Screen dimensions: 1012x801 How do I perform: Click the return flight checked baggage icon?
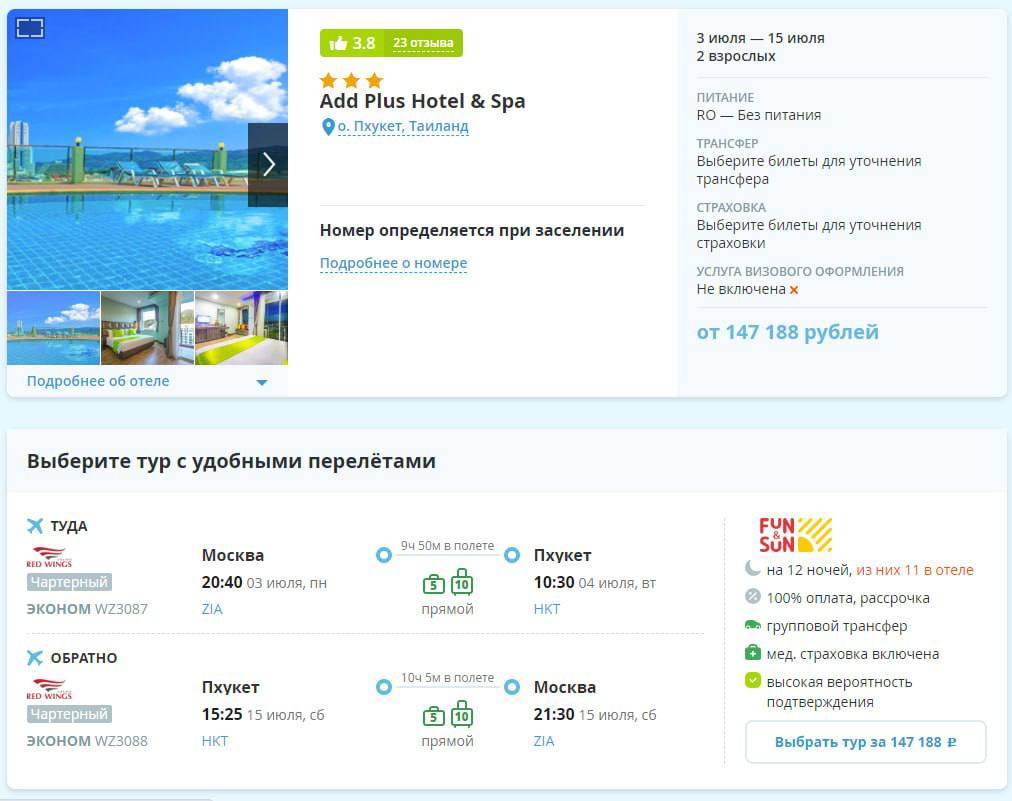tap(461, 714)
